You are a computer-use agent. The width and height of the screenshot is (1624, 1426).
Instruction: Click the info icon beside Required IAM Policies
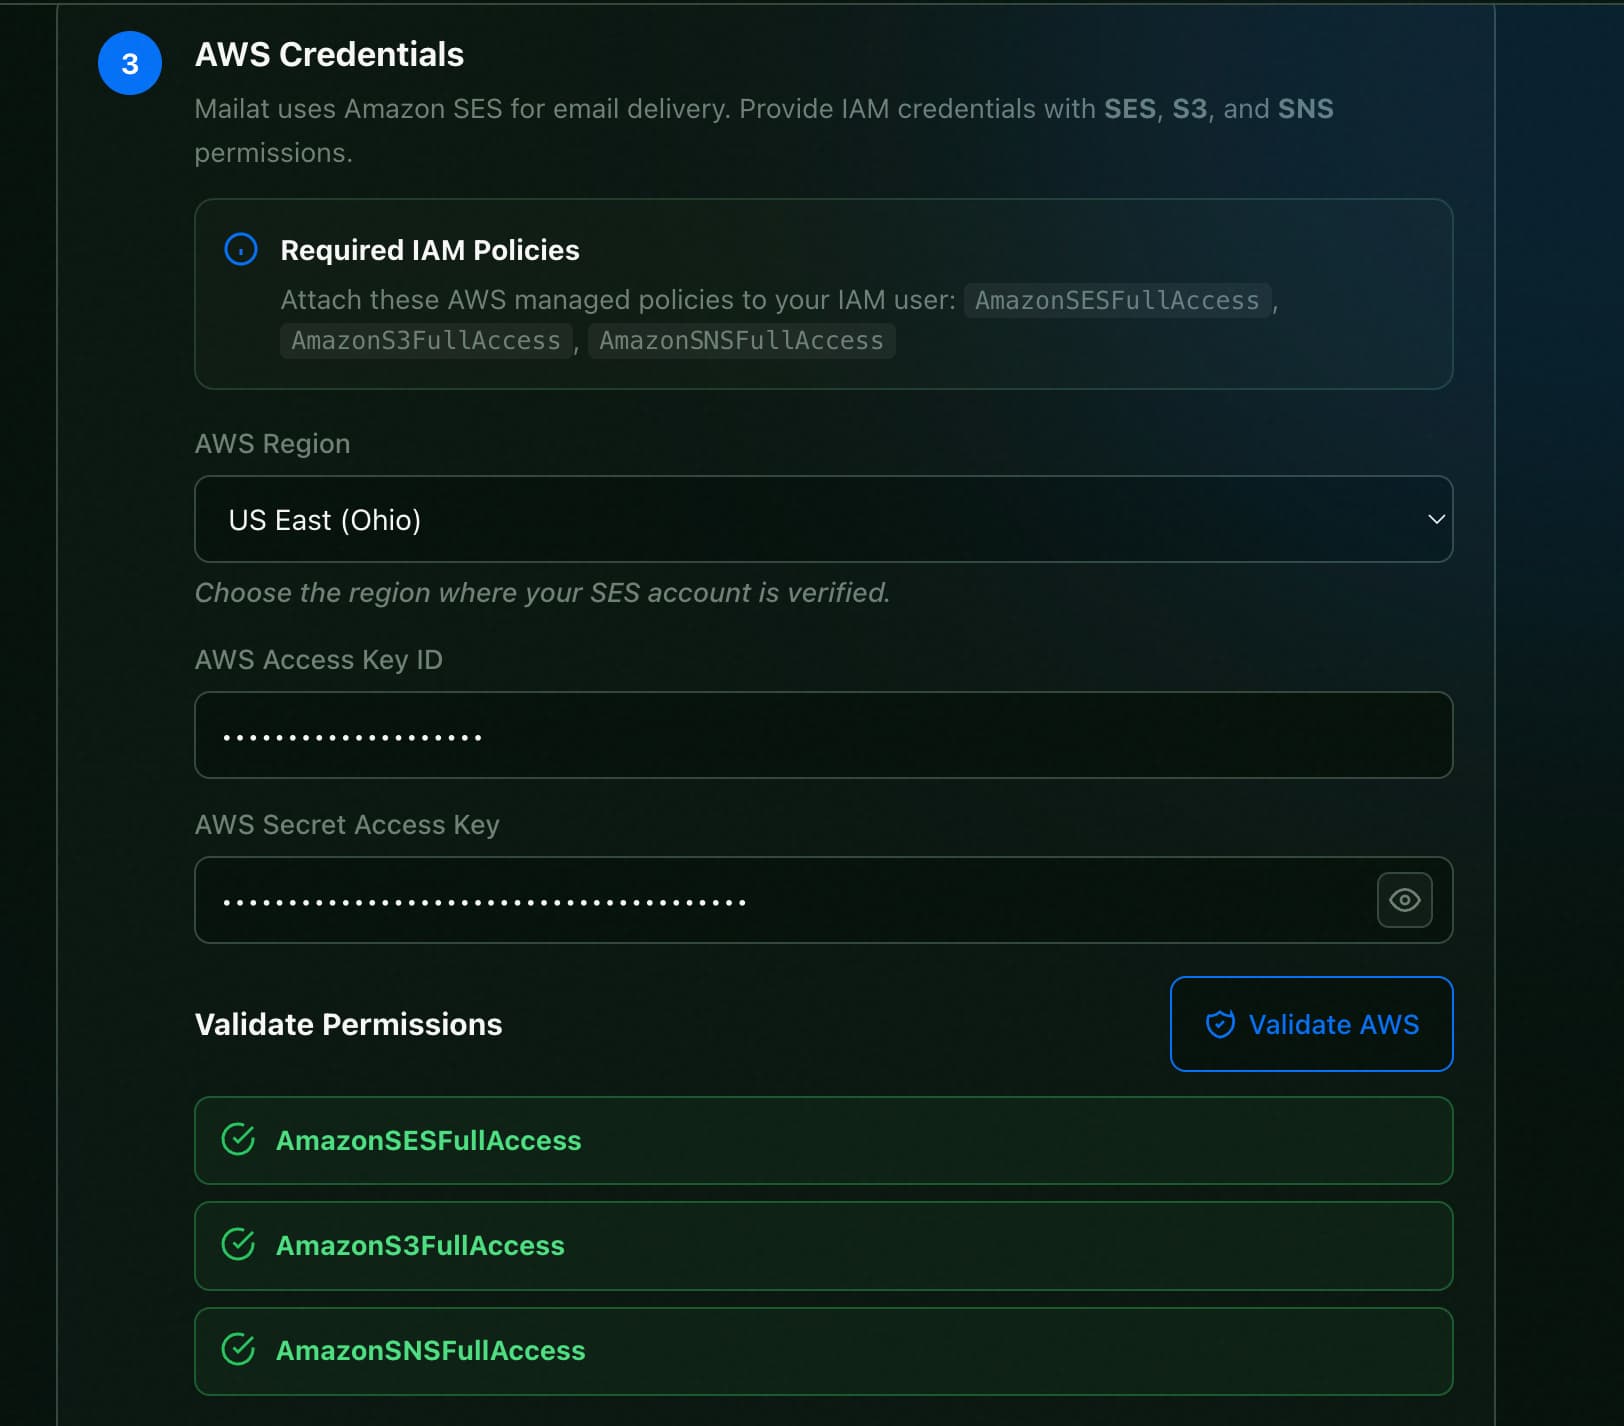(x=240, y=250)
